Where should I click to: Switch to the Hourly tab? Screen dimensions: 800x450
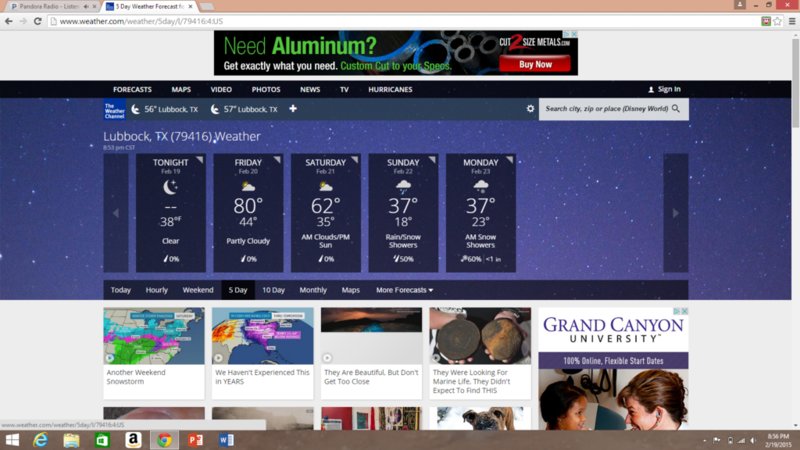157,290
